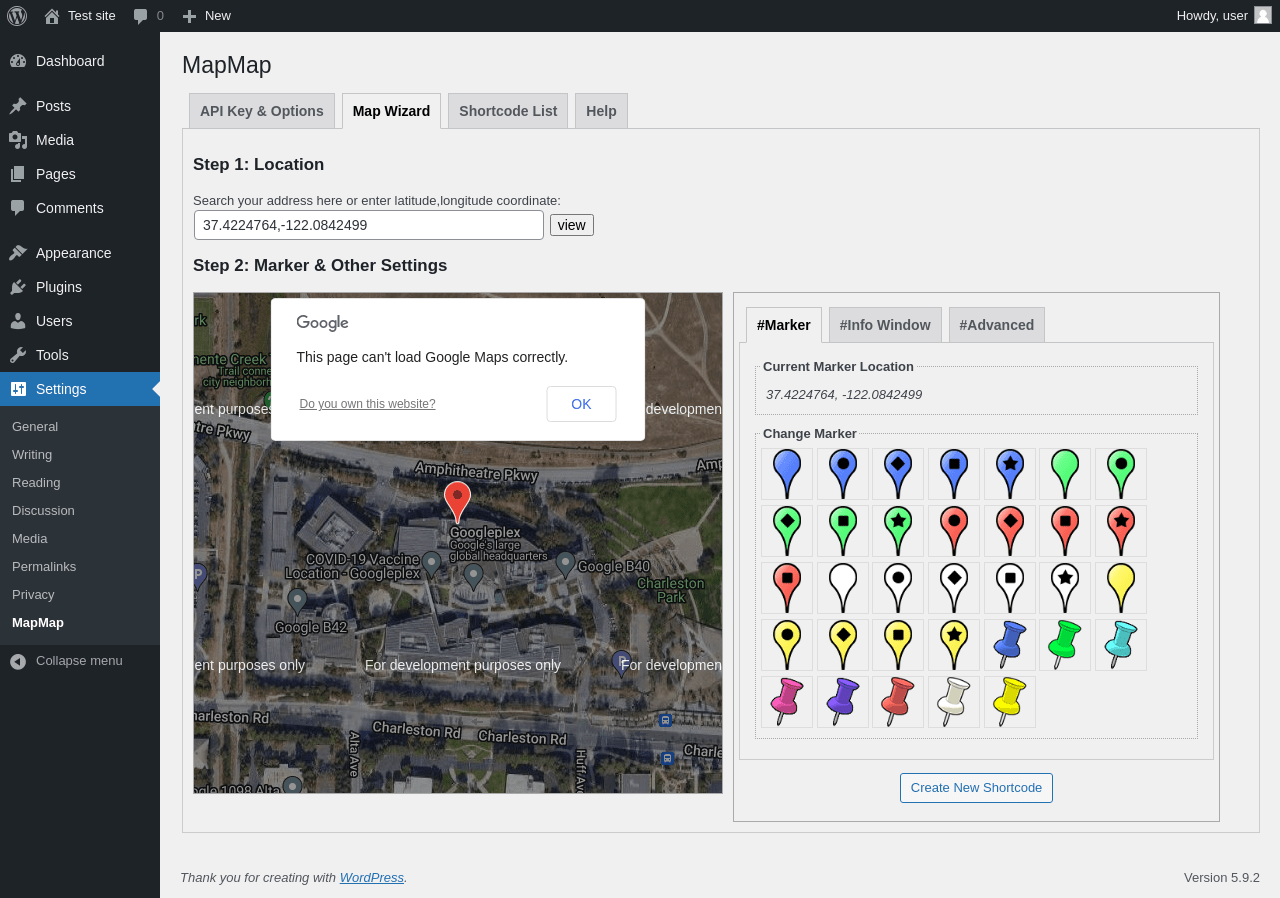1280x898 pixels.
Task: Select the green pushpin marker
Action: point(1065,645)
